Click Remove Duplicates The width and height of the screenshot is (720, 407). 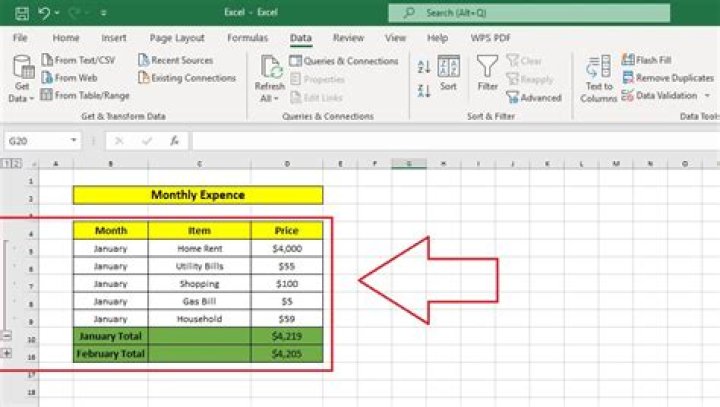668,78
